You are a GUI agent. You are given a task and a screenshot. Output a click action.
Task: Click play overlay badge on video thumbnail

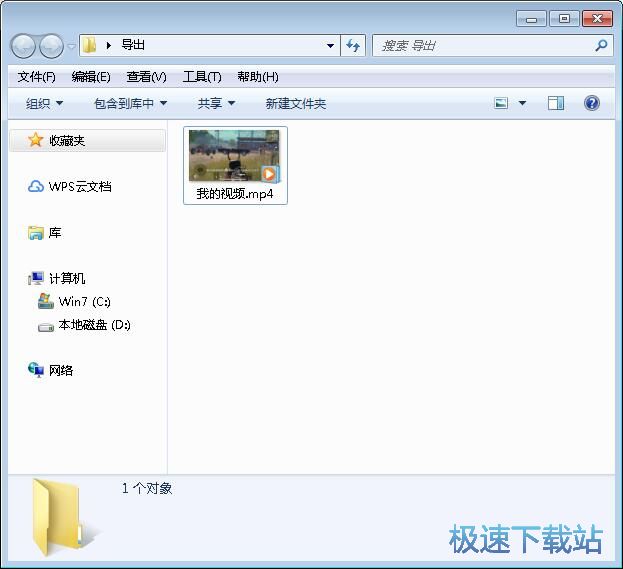coord(270,174)
